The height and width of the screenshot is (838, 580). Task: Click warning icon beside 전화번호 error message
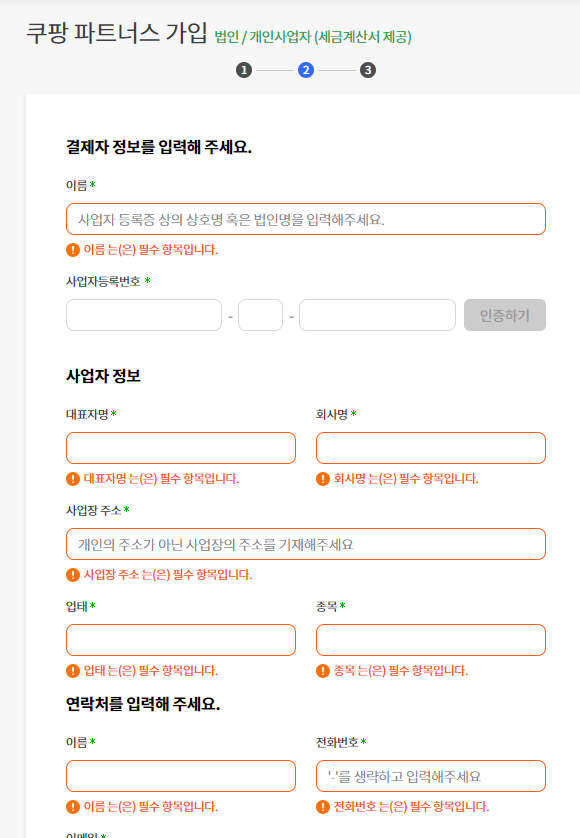click(x=323, y=807)
